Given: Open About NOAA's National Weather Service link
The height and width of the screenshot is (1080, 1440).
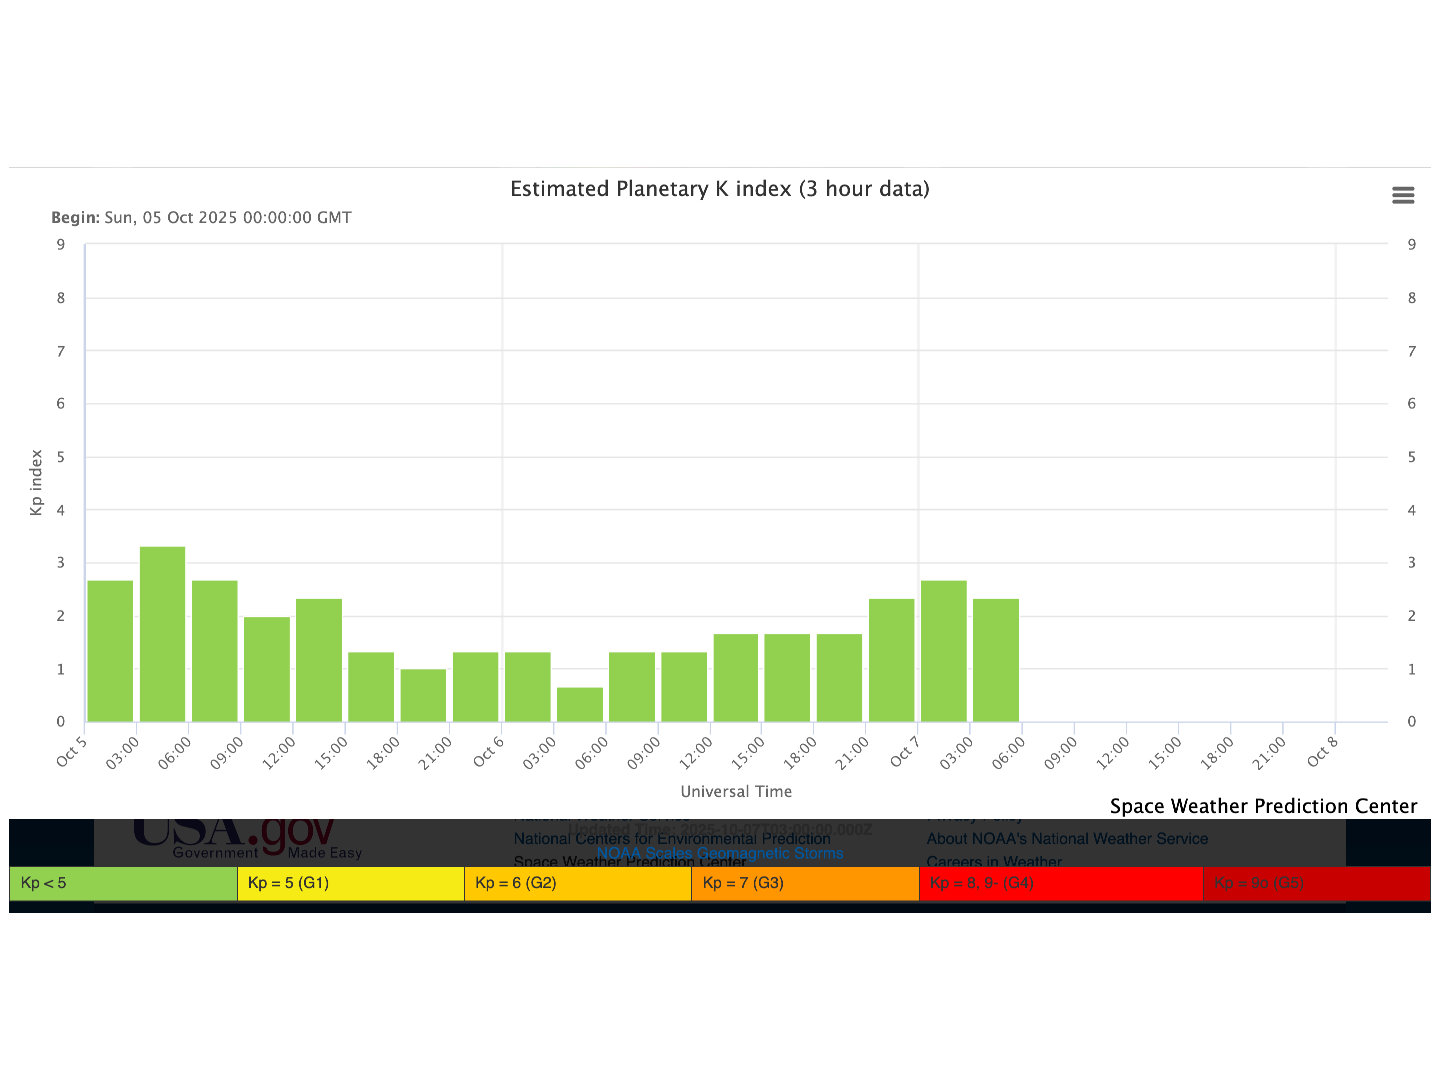Looking at the screenshot, I should point(1066,838).
